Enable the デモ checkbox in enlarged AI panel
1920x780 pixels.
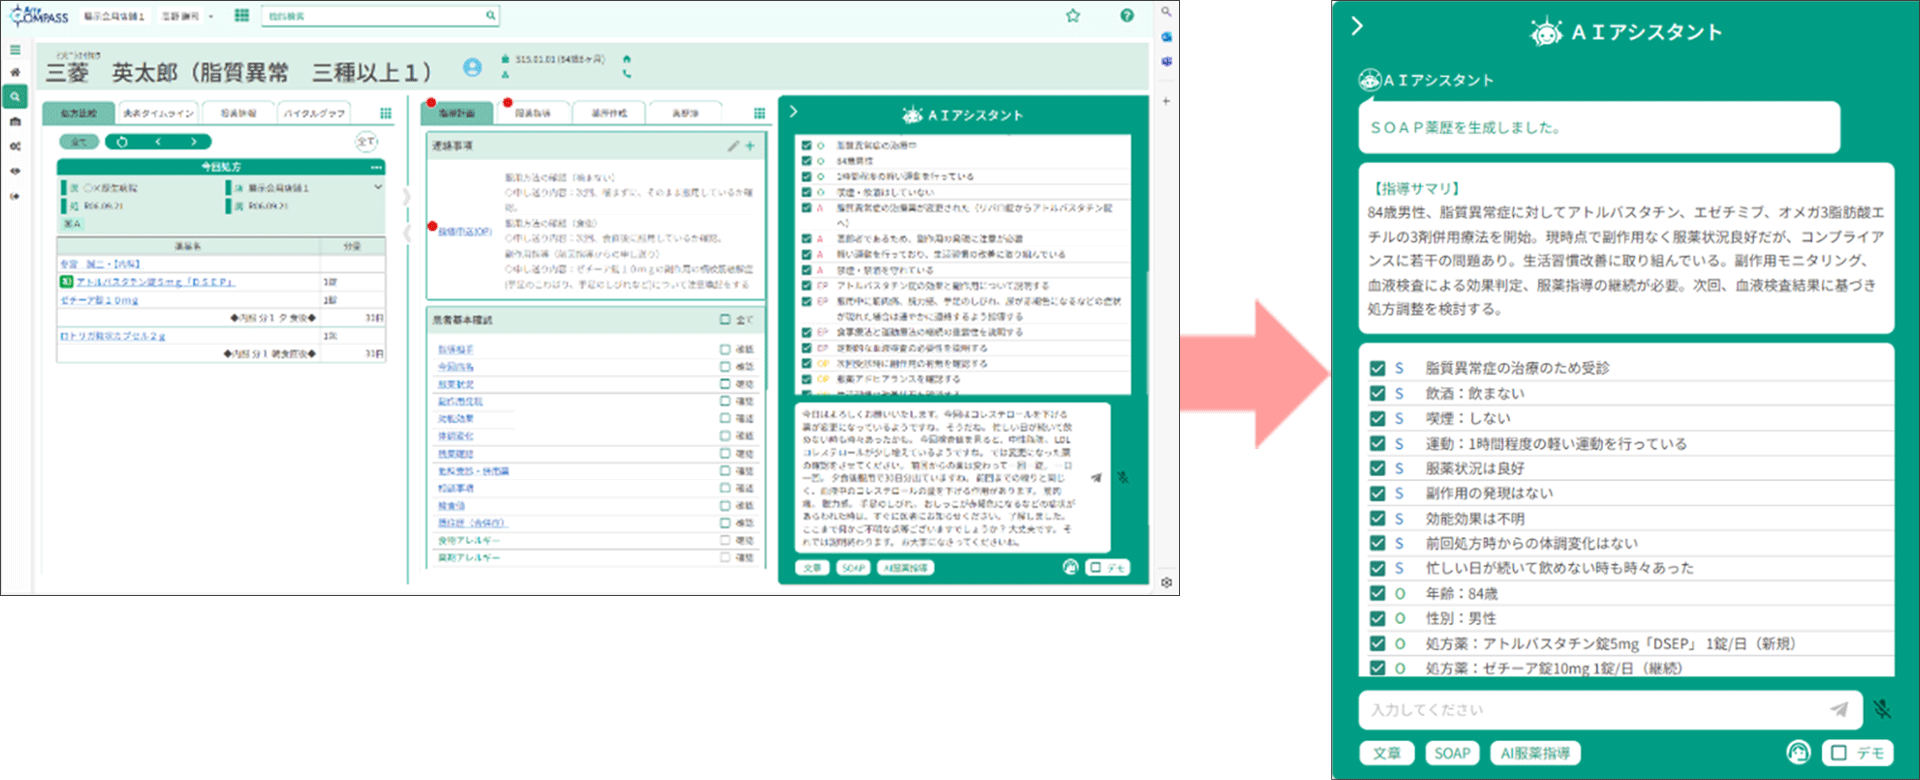coord(1839,752)
